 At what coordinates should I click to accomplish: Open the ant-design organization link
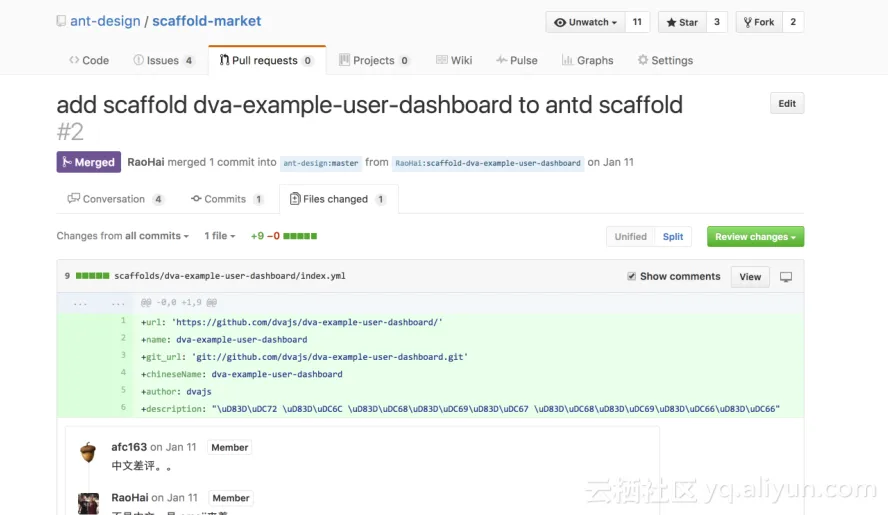(105, 21)
